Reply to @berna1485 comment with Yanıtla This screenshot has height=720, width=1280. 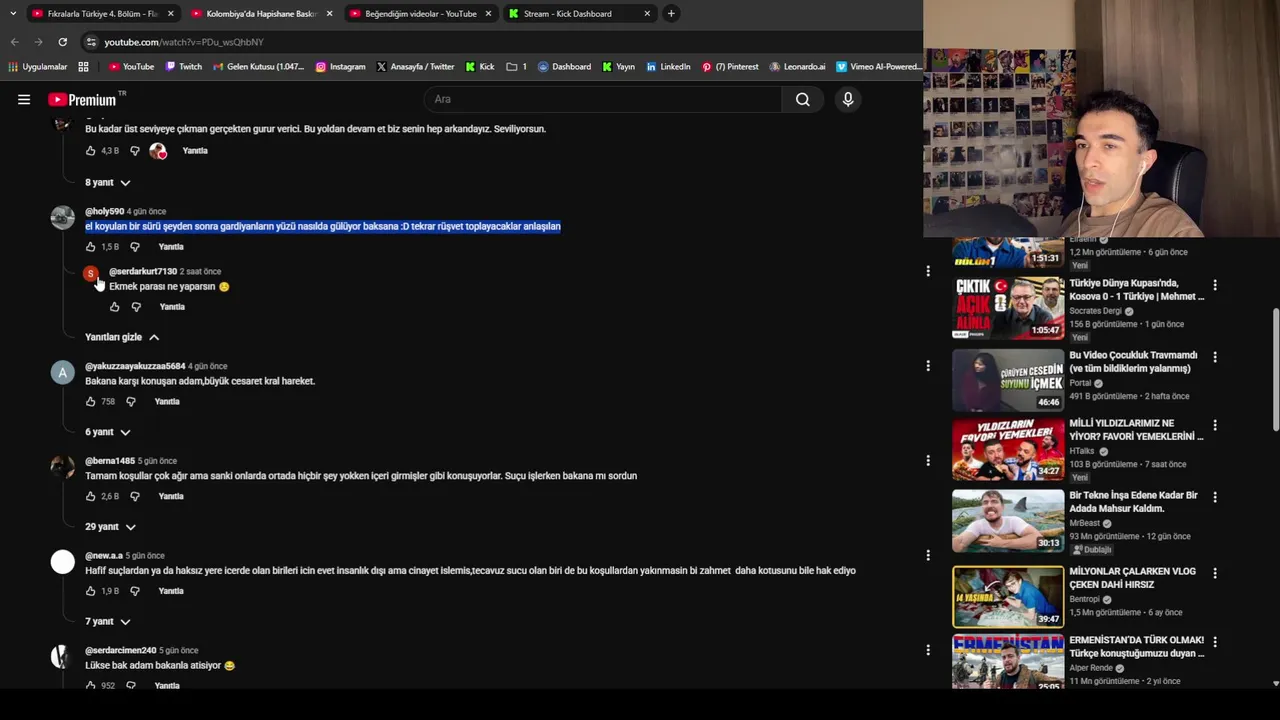[171, 497]
